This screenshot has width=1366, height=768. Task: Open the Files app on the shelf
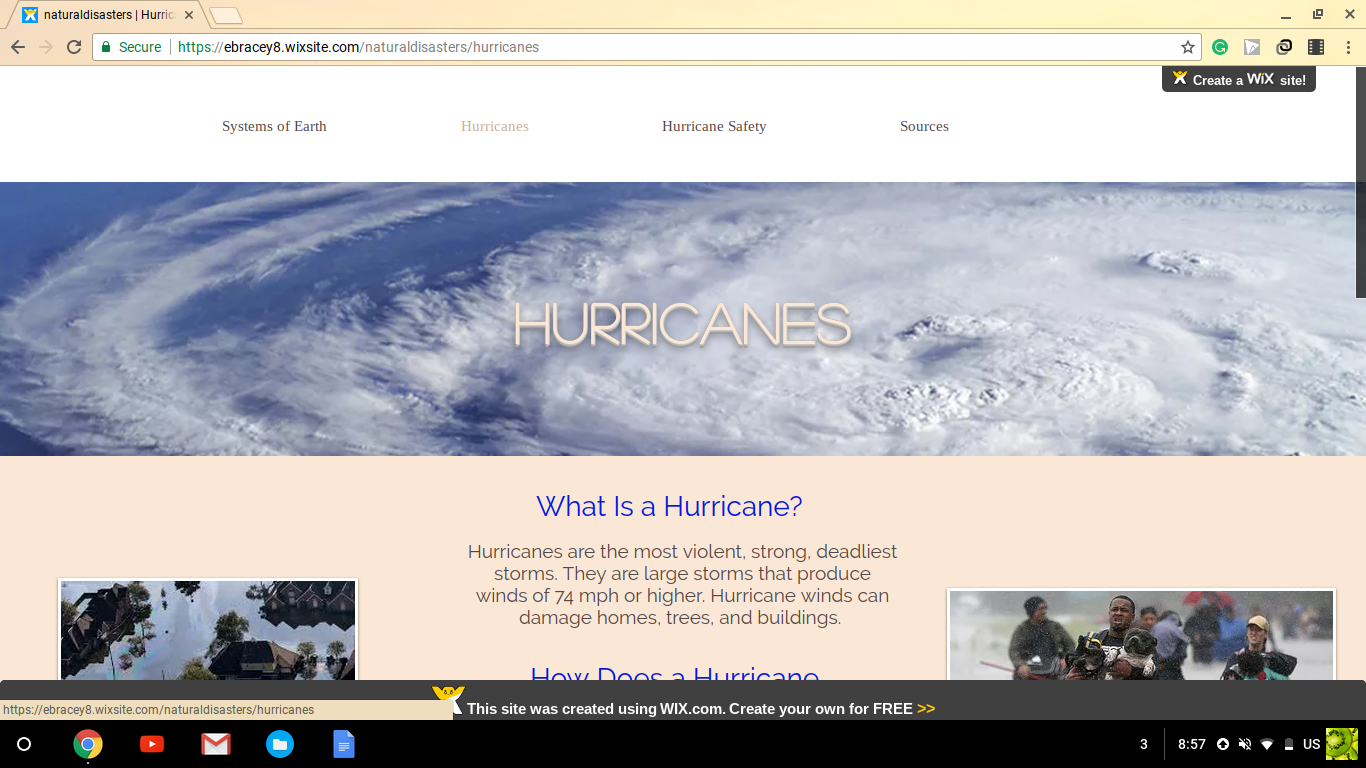pyautogui.click(x=280, y=744)
